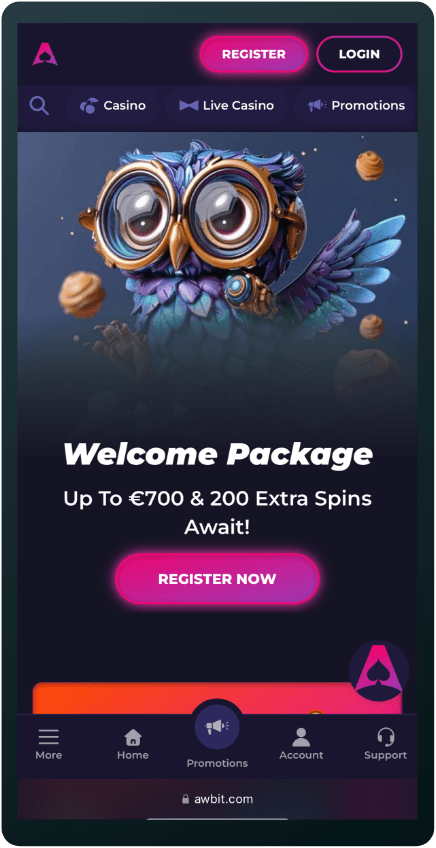Viewport: 436px width, 848px height.
Task: Open search with the magnifier icon
Action: (x=39, y=105)
